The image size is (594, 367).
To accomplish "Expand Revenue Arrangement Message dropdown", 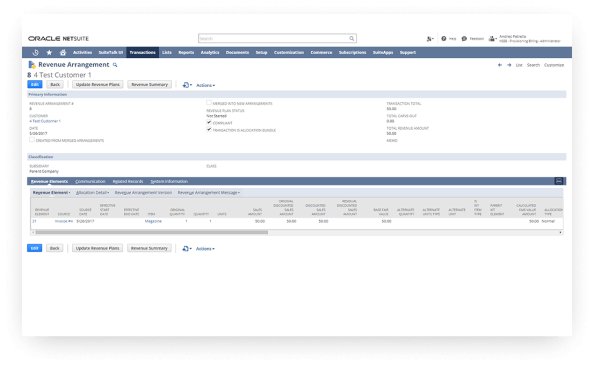I will point(209,193).
